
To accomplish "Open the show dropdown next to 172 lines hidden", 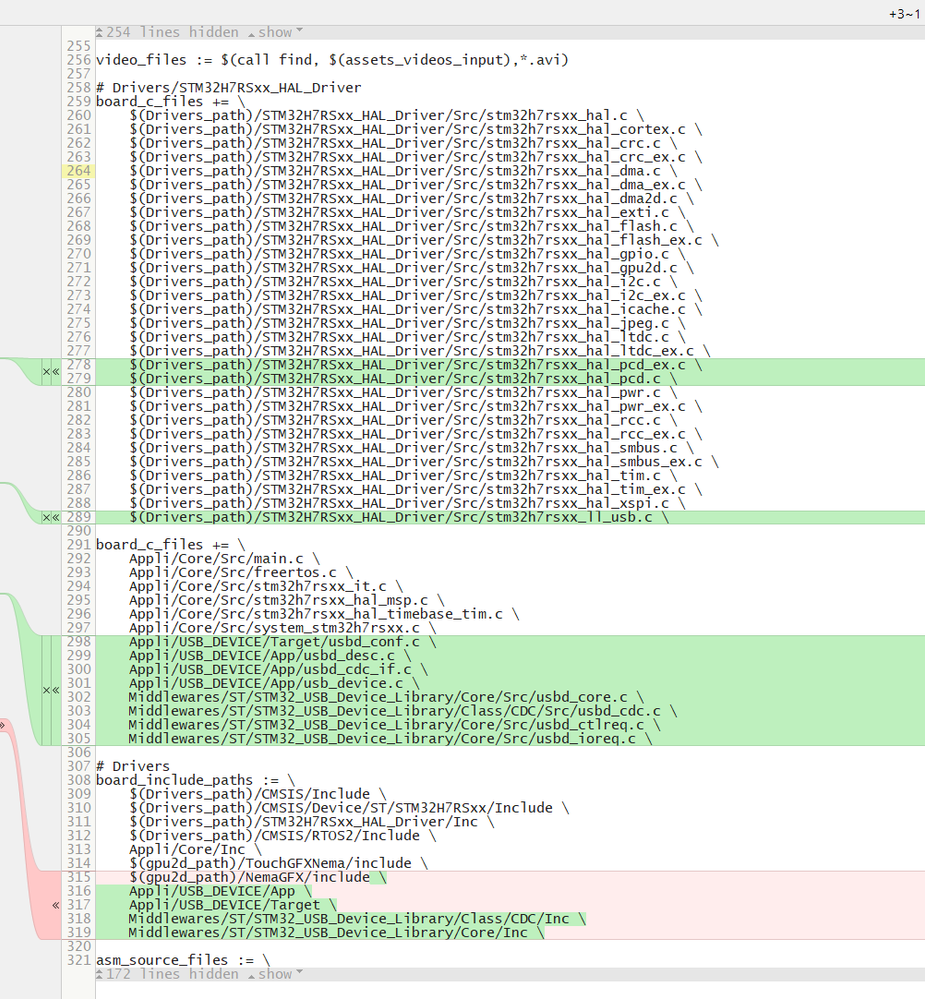I will (275, 974).
